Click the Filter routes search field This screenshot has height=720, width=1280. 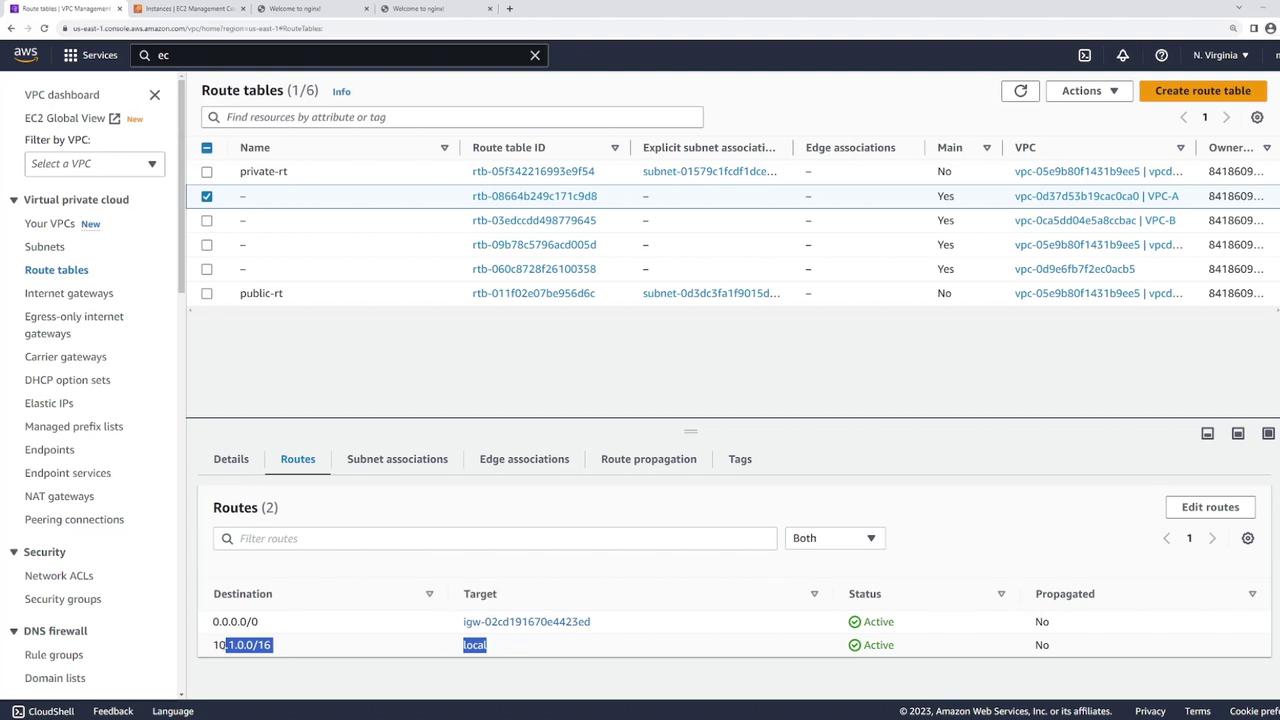click(495, 539)
